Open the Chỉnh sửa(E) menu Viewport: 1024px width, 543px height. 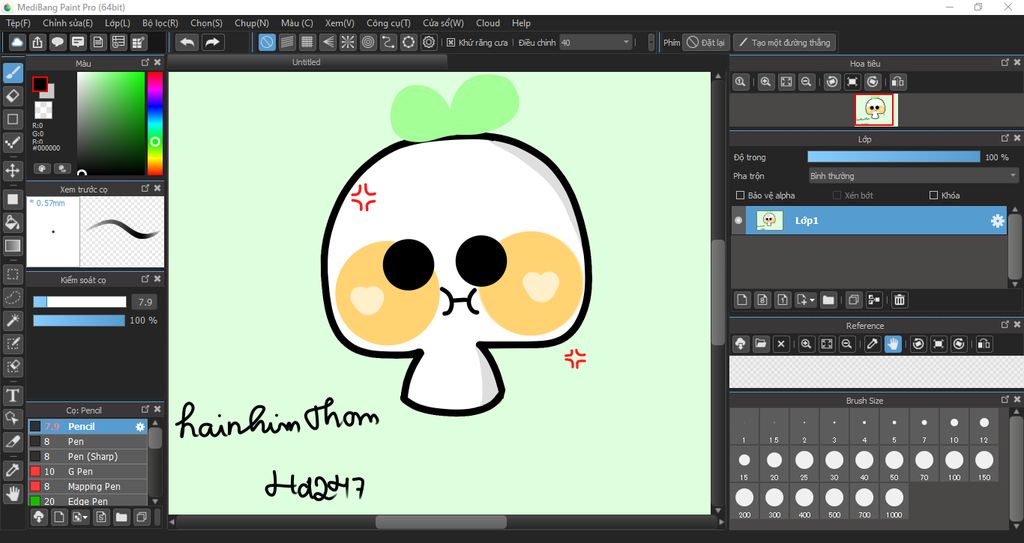pos(68,23)
